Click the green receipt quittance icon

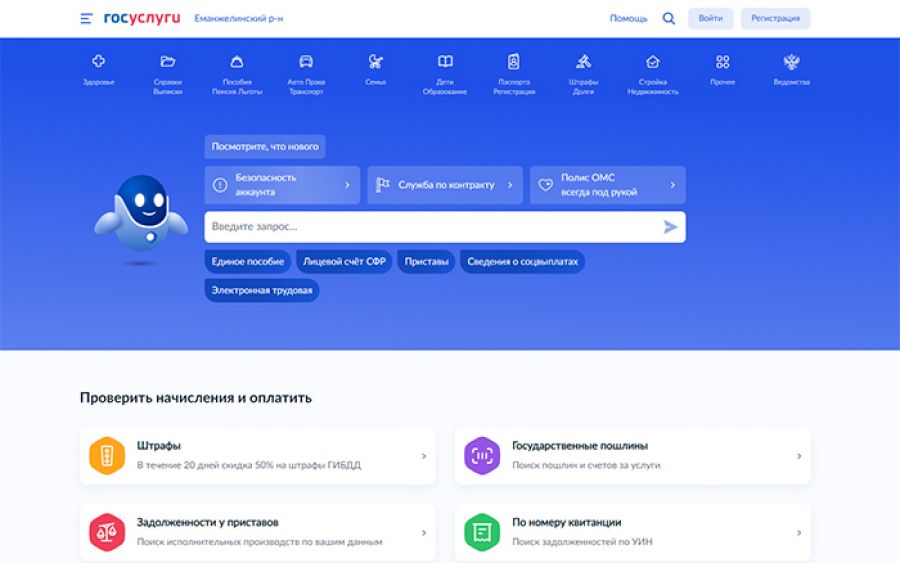click(482, 533)
